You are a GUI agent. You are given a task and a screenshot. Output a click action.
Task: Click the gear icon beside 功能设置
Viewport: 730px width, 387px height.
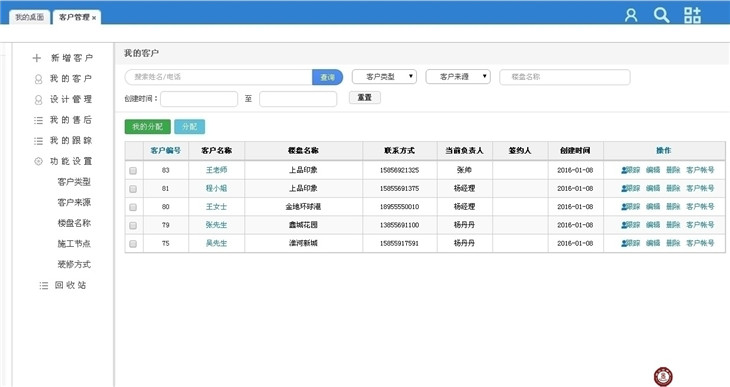38,161
